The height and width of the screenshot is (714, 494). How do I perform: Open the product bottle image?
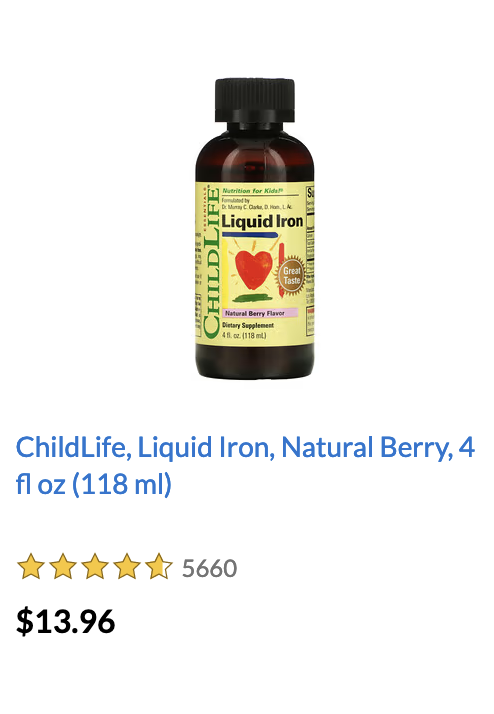[255, 229]
